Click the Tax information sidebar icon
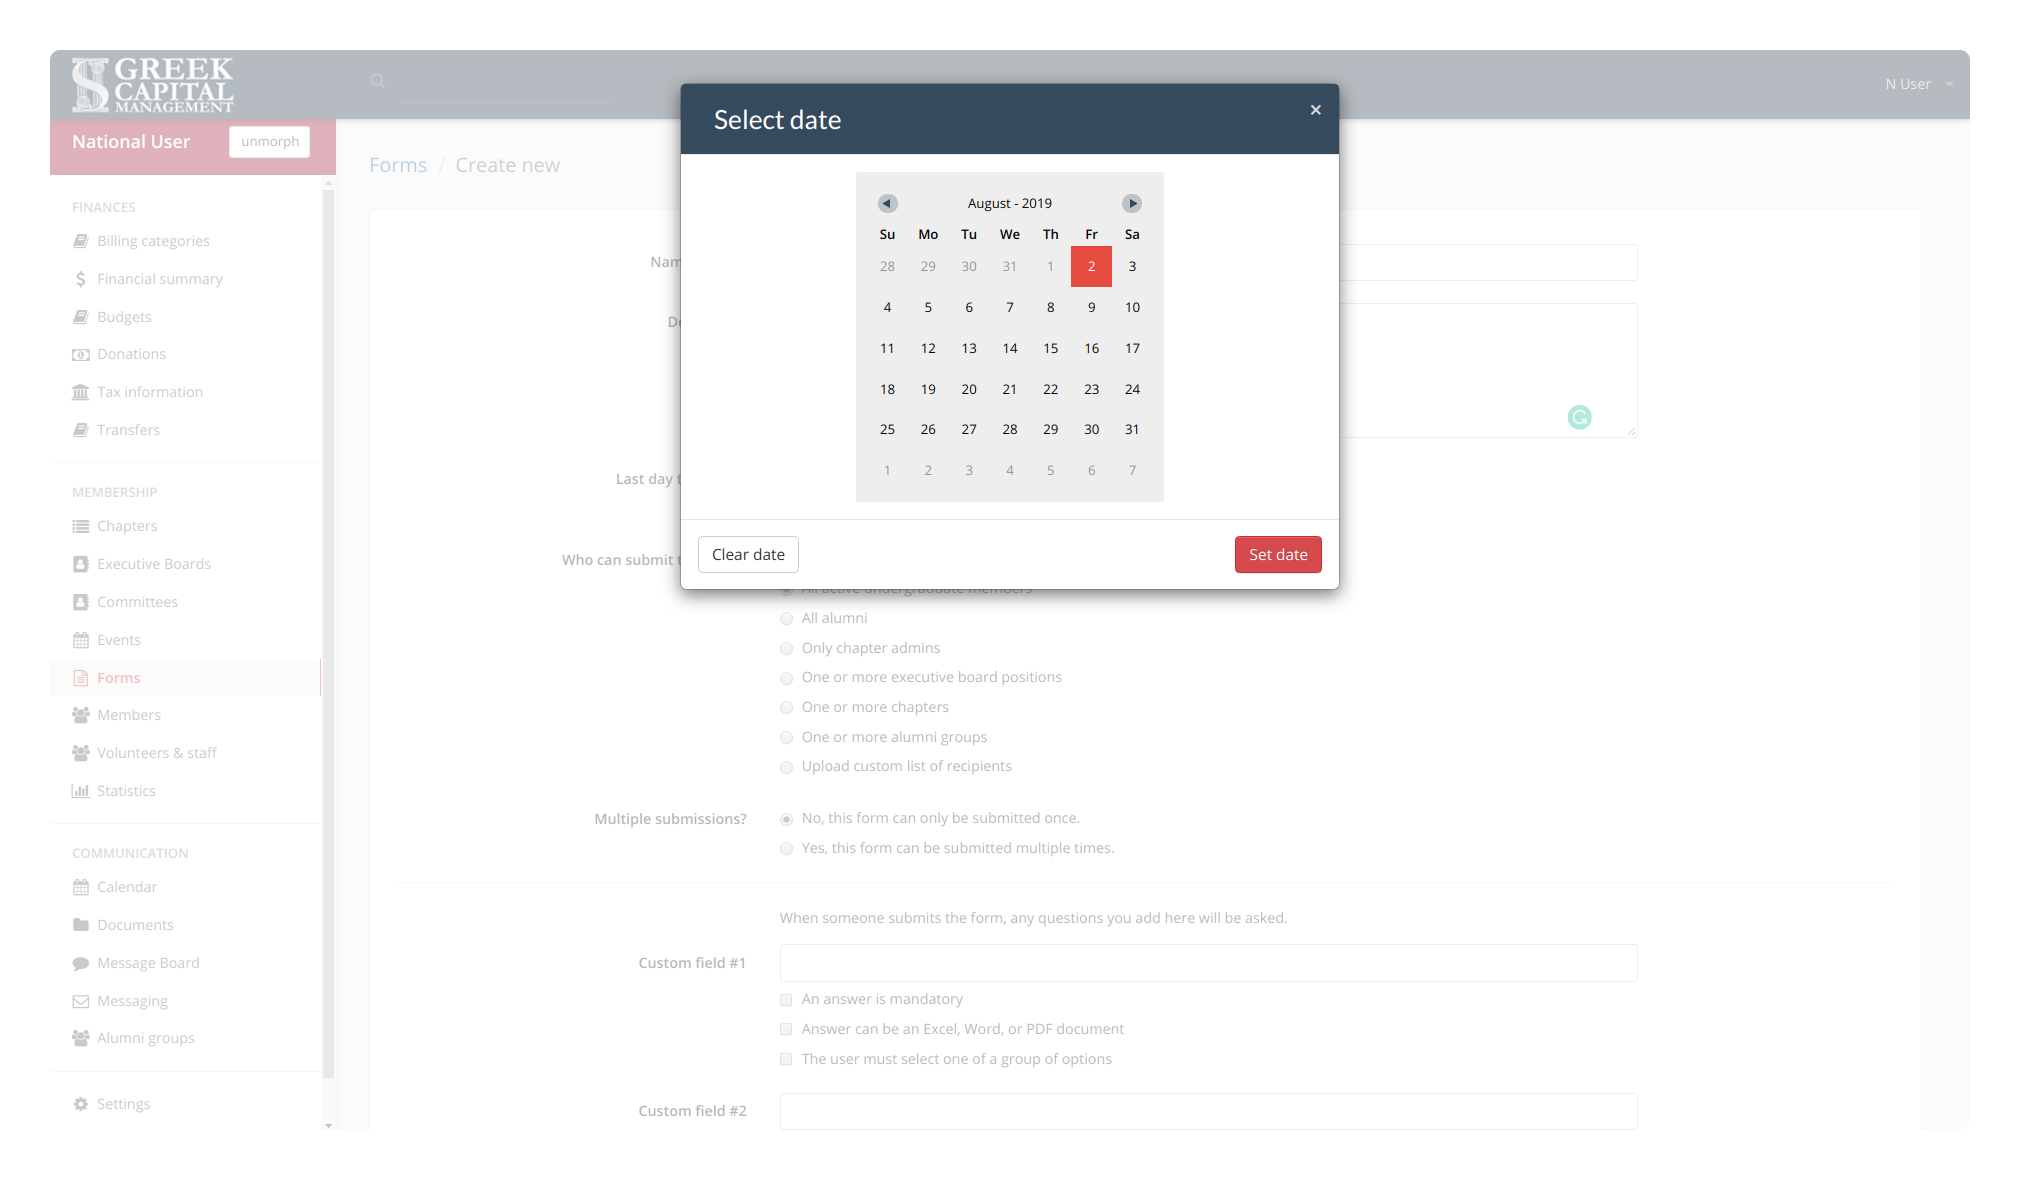The width and height of the screenshot is (2020, 1180). point(80,391)
